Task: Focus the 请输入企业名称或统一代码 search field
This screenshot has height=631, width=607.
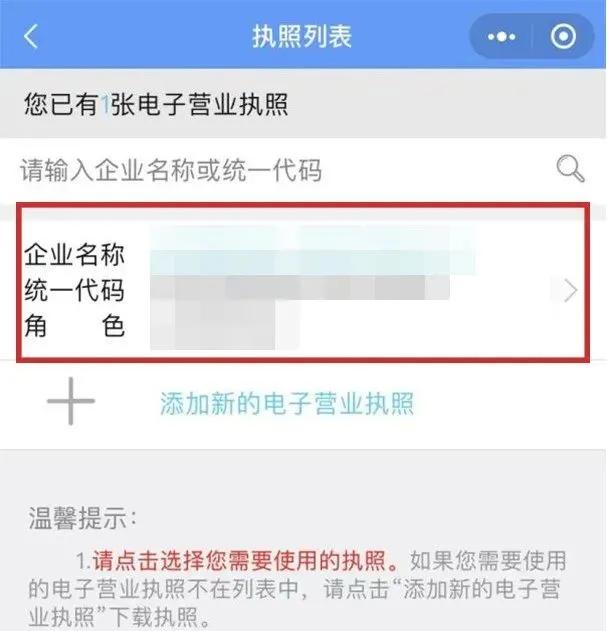Action: click(x=303, y=169)
